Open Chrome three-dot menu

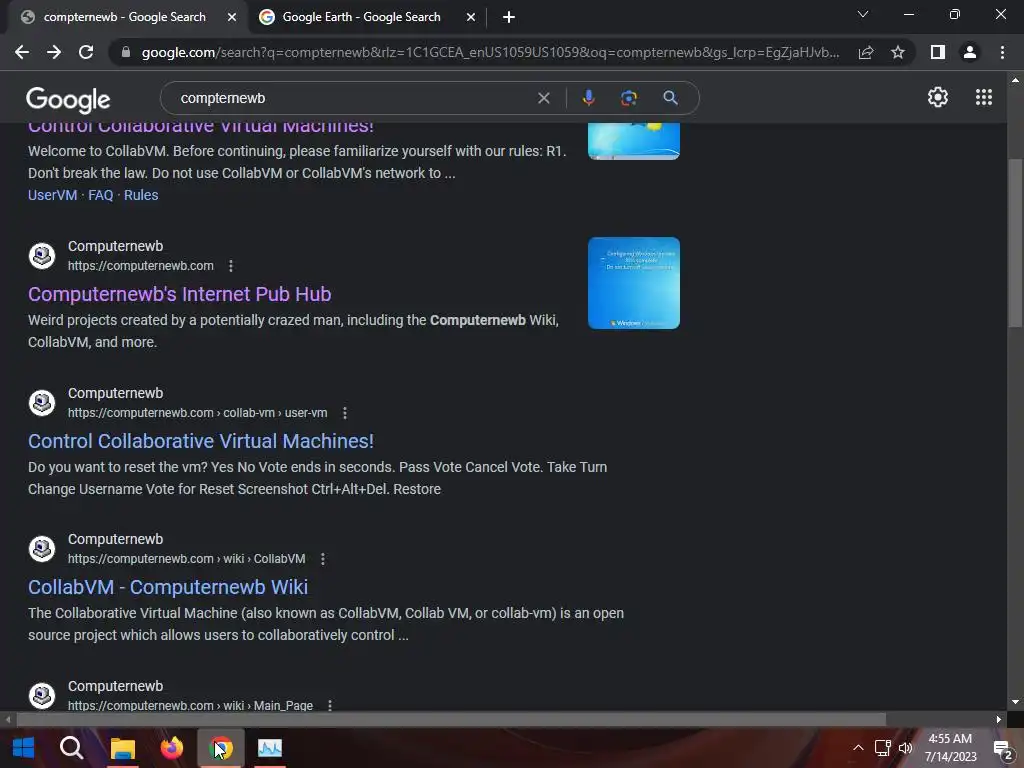(x=1002, y=52)
